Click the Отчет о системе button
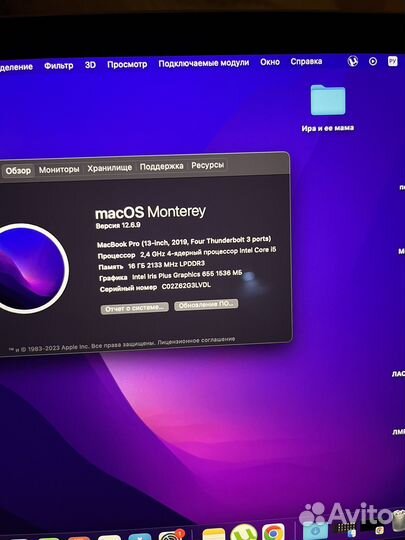 (135, 308)
